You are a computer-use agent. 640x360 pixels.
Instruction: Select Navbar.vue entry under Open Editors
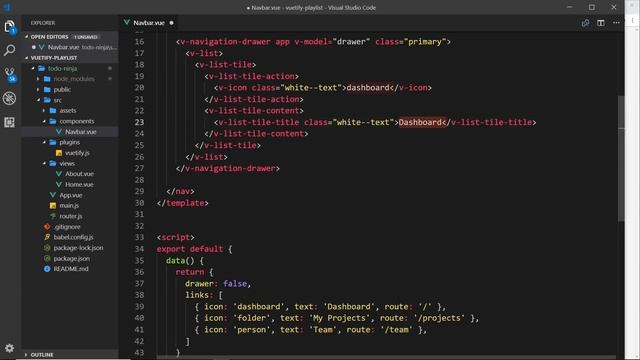[63, 47]
